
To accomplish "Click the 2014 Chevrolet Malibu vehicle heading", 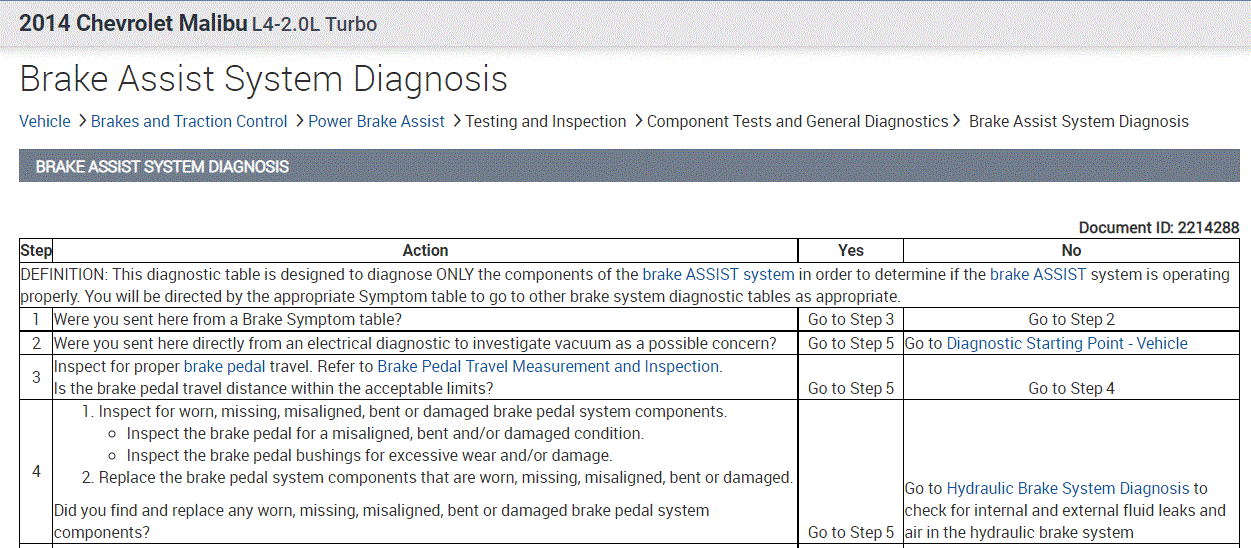I will [x=133, y=23].
